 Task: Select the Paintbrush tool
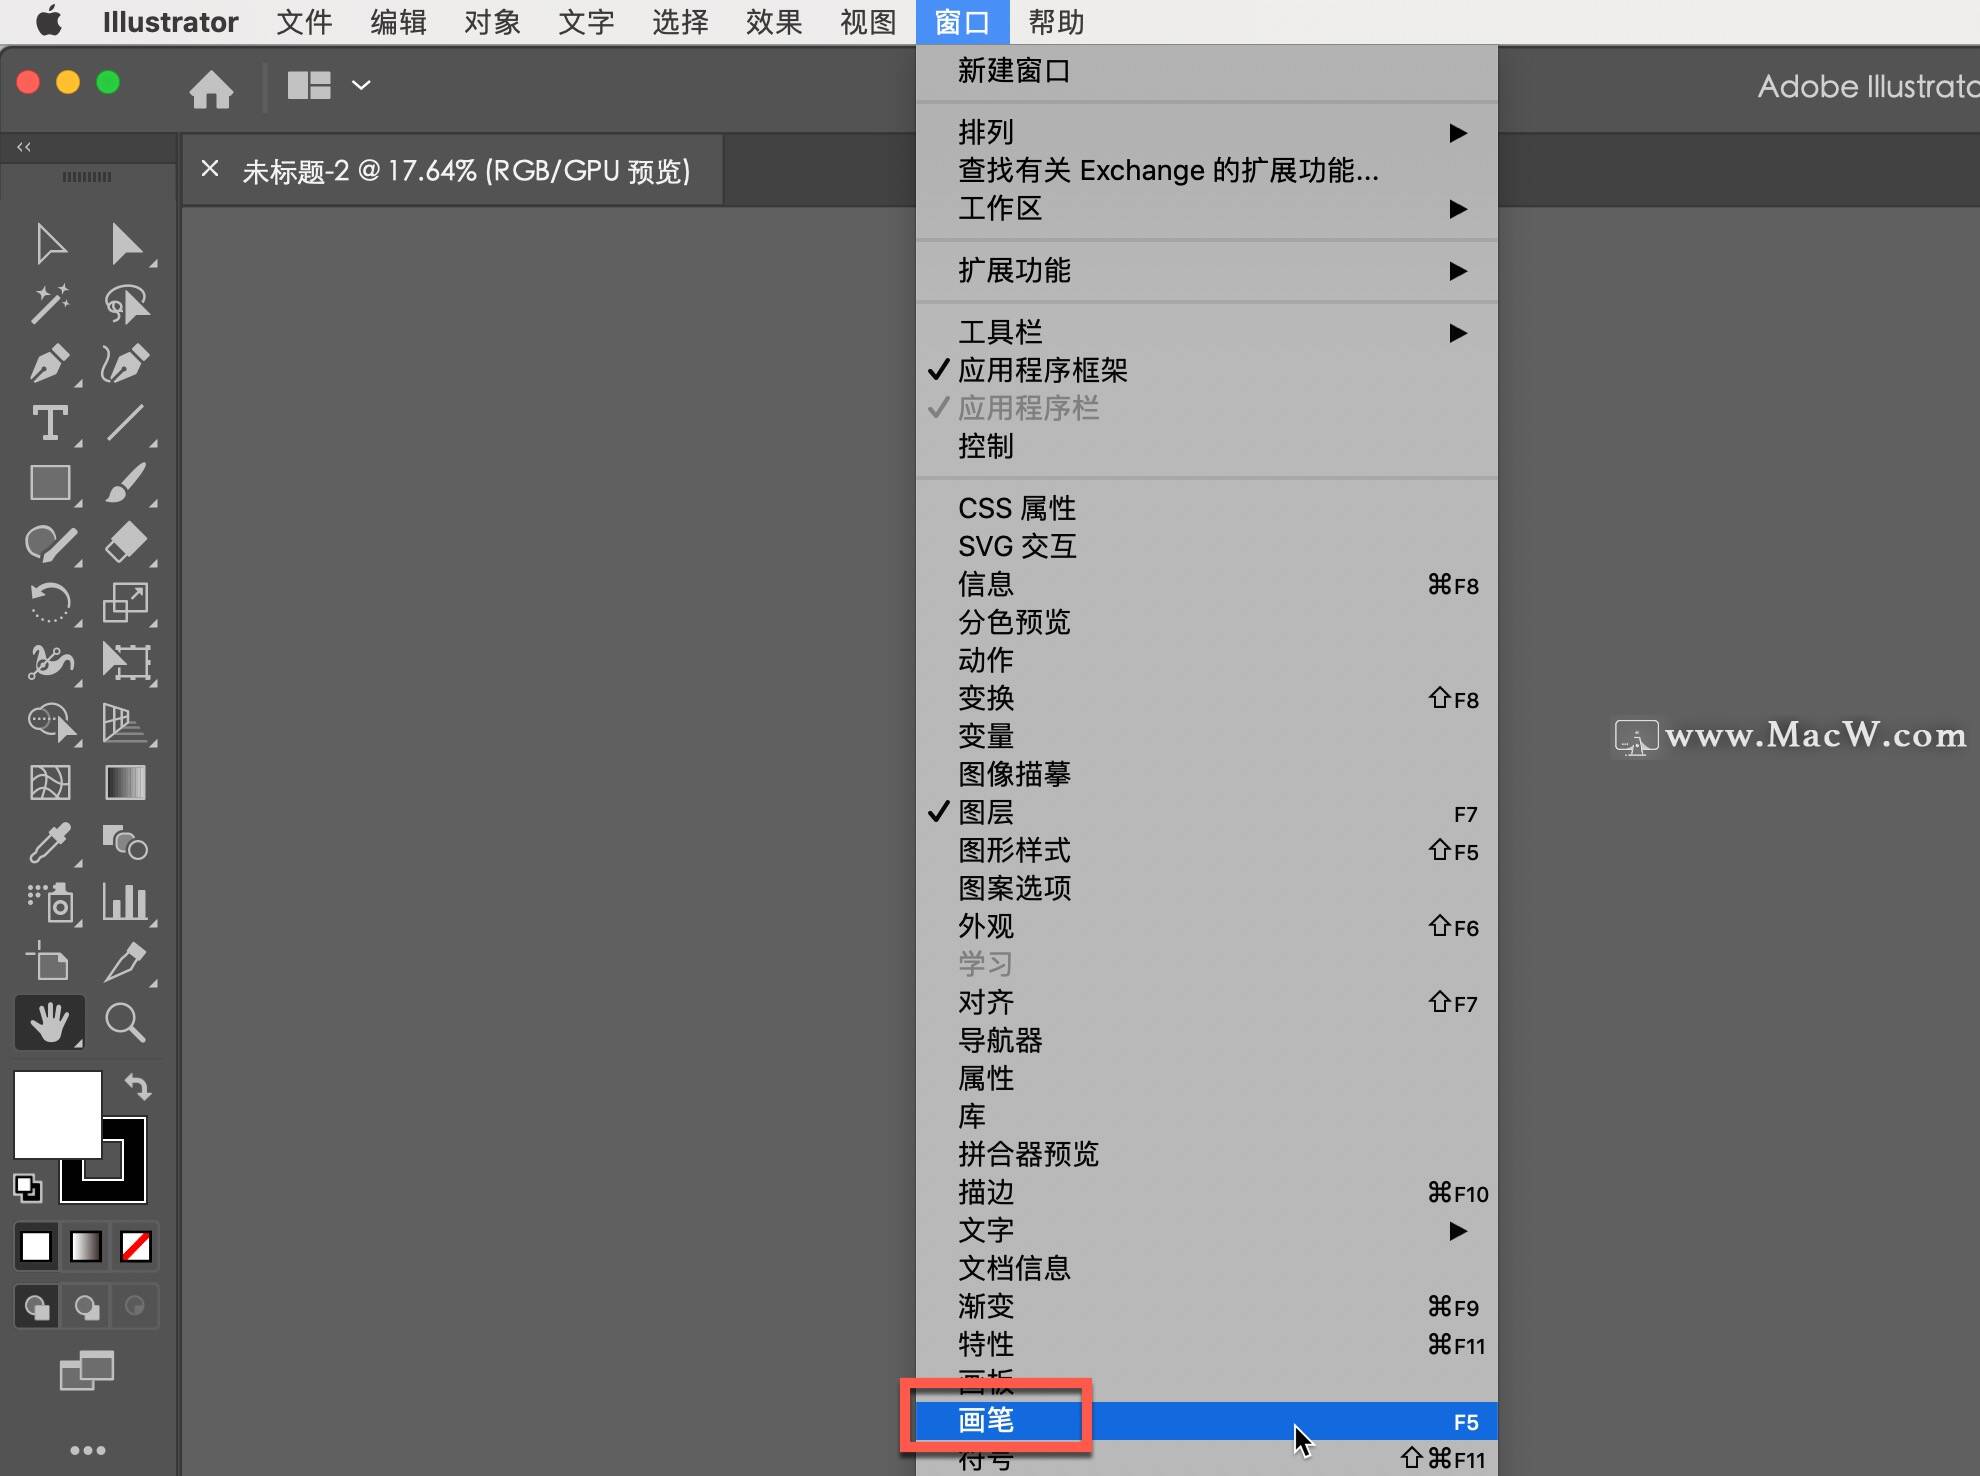(x=126, y=483)
